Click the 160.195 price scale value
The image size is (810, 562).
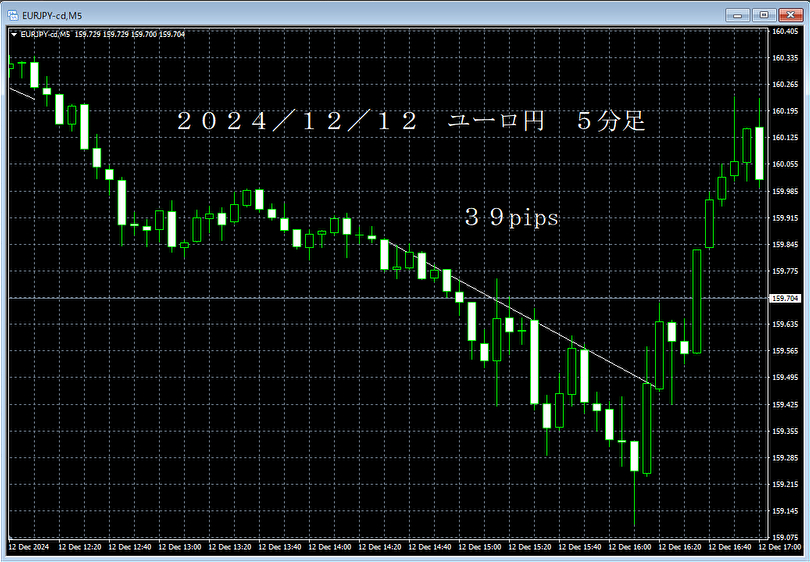(x=785, y=111)
